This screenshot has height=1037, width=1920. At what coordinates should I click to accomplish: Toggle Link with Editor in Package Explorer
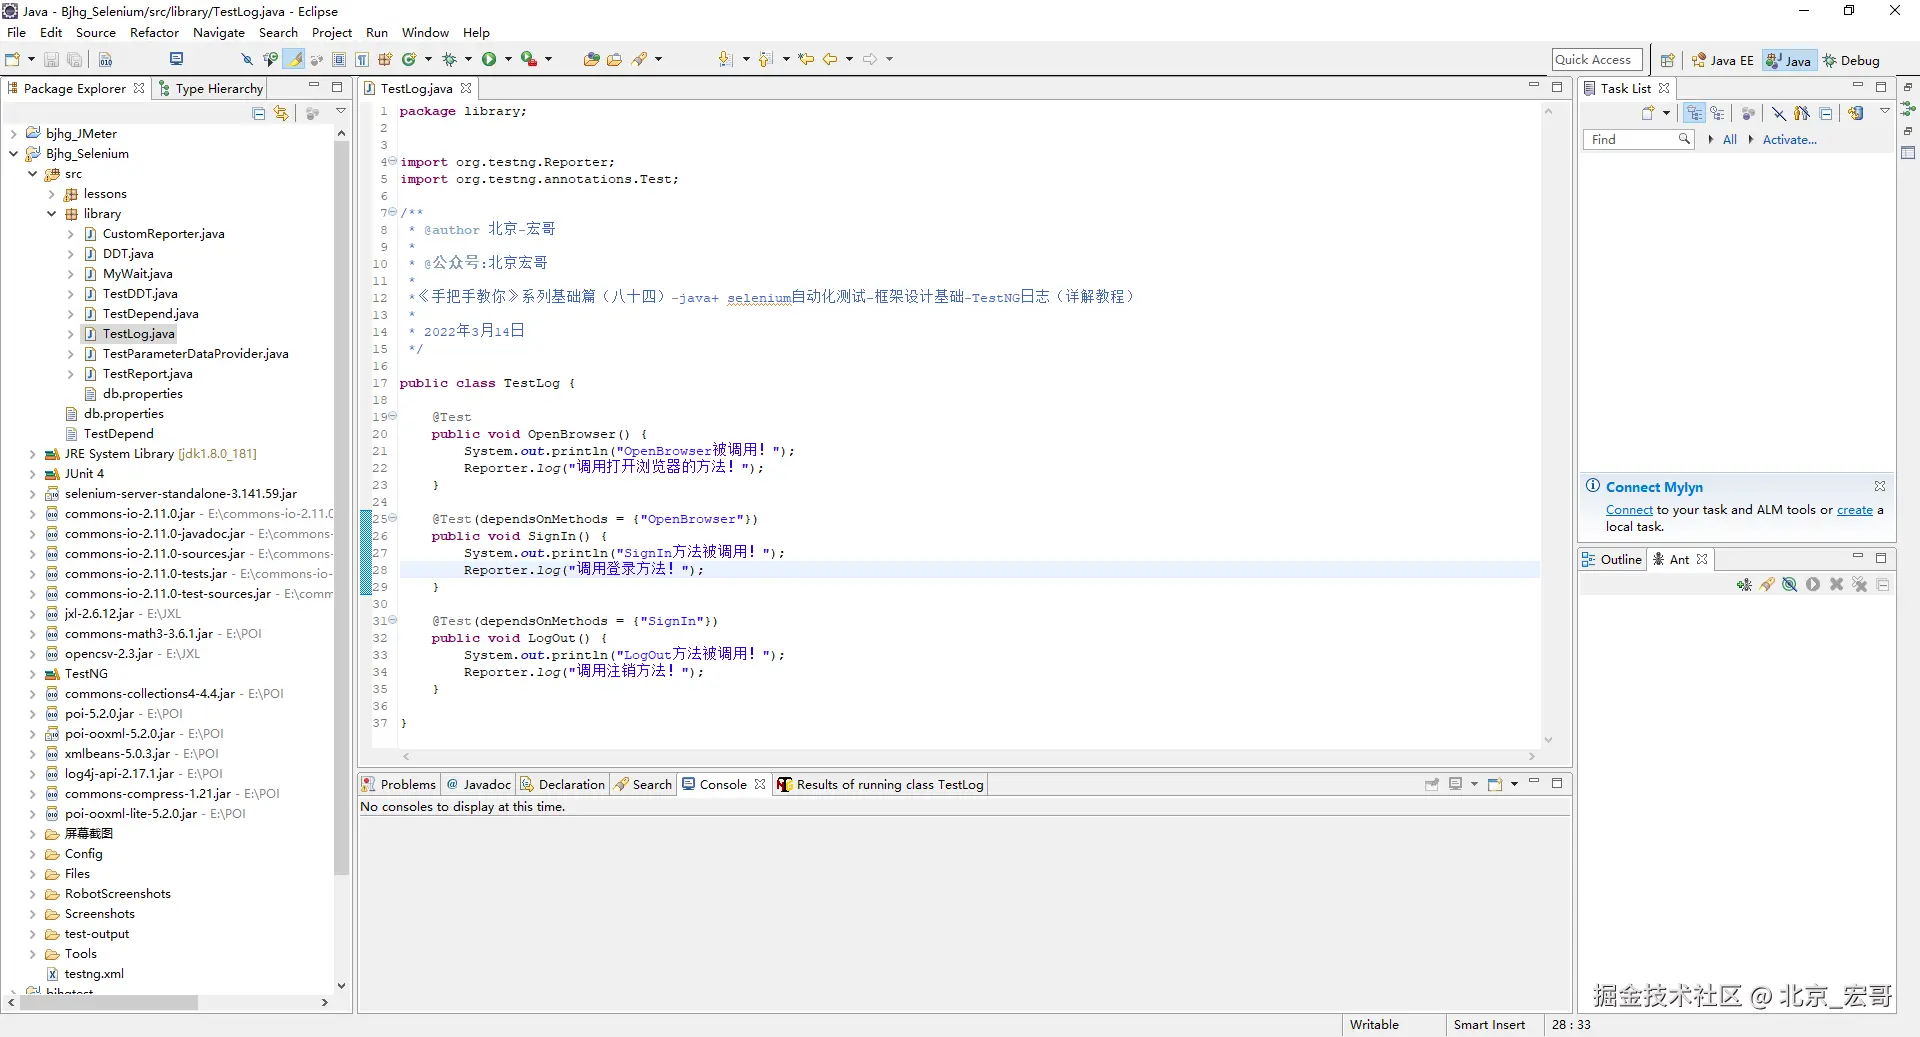click(281, 114)
